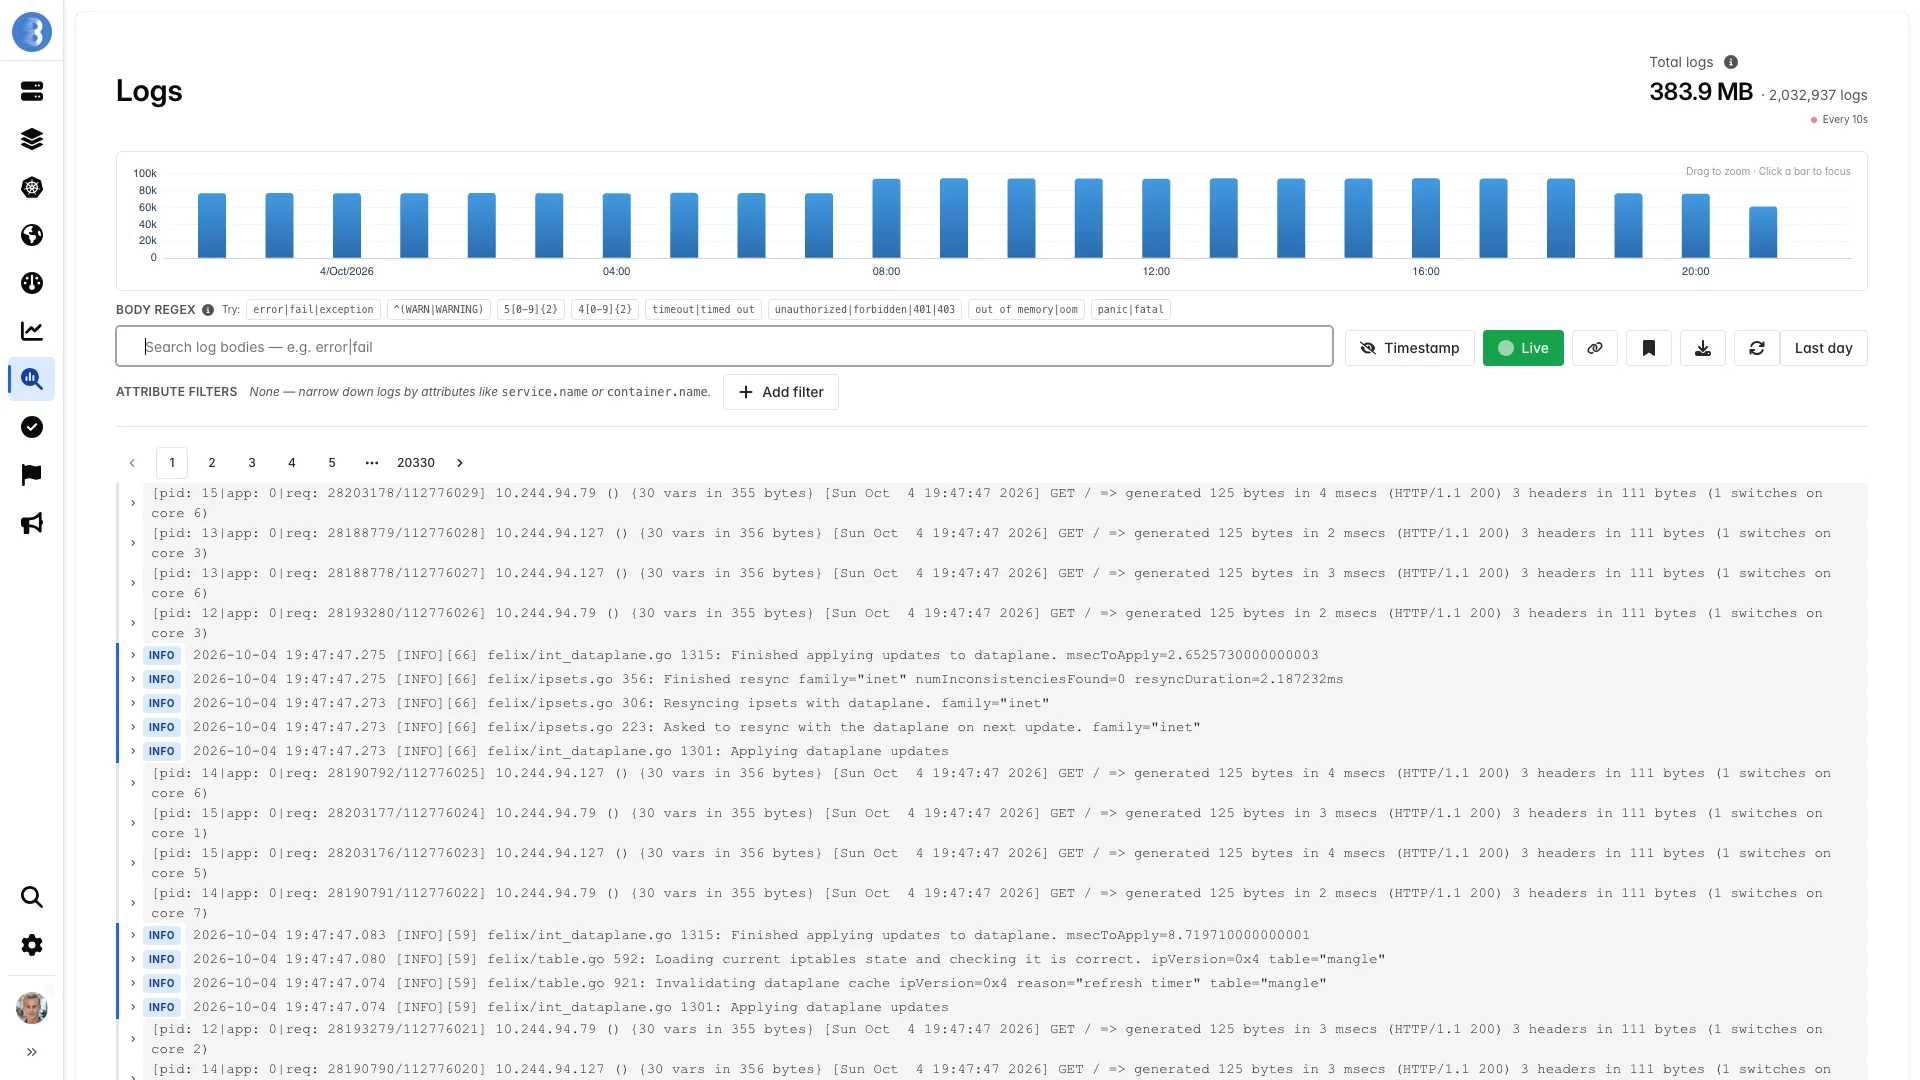Open the megaphone alerts icon in the sidebar

[32, 523]
